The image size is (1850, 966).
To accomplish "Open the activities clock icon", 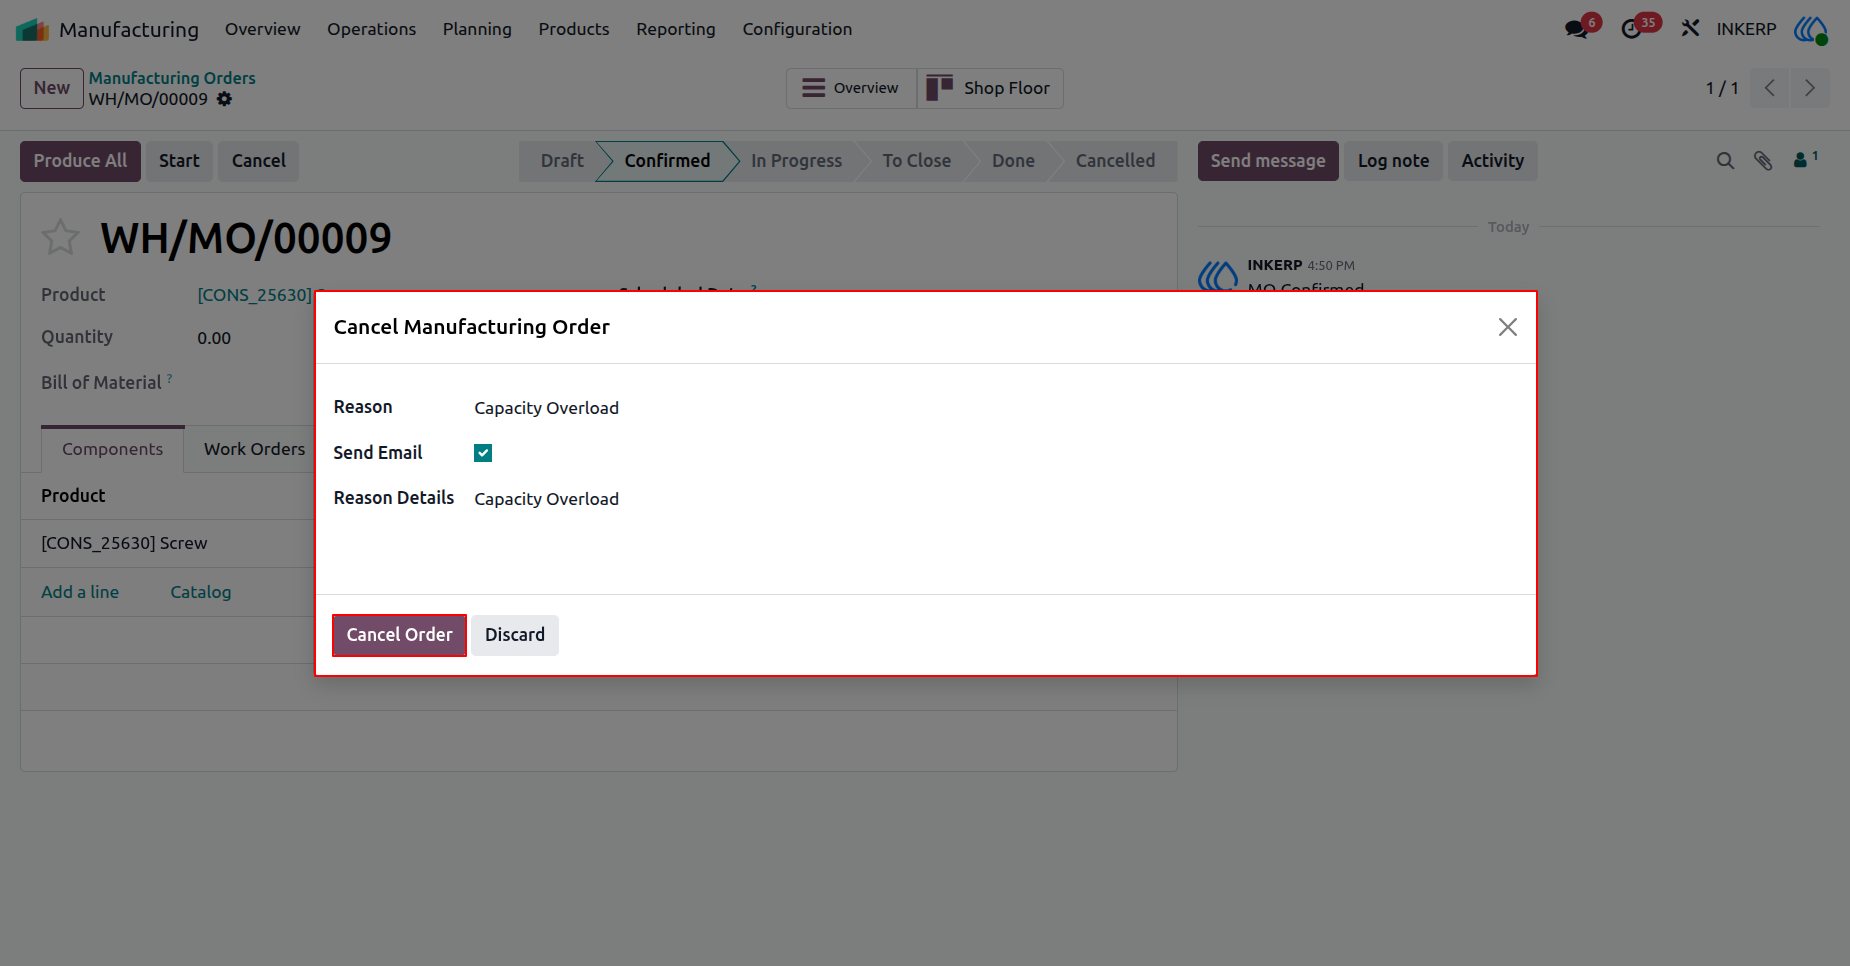I will tap(1631, 29).
